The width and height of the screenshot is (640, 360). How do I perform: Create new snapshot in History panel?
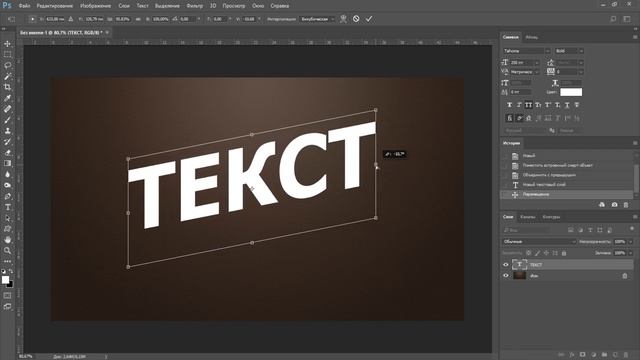click(614, 204)
